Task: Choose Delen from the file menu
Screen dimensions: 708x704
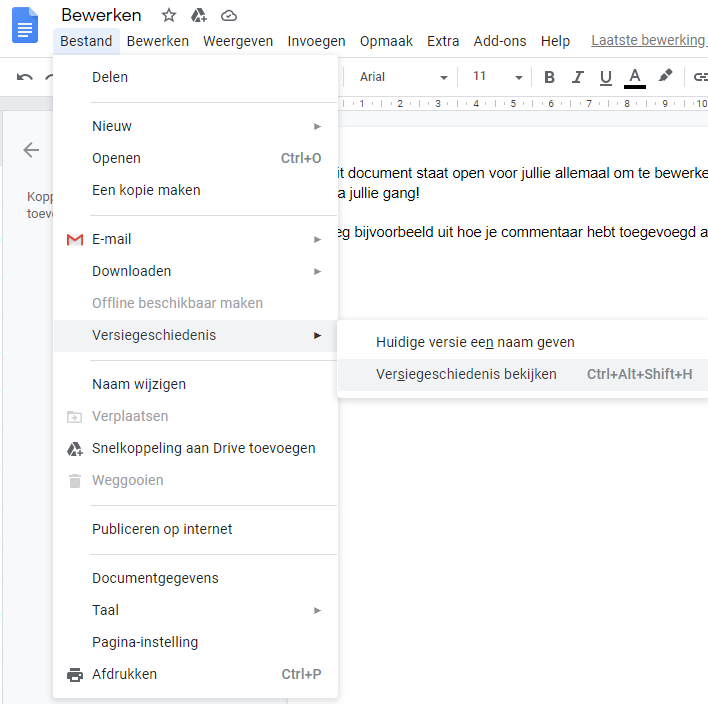Action: [x=196, y=77]
